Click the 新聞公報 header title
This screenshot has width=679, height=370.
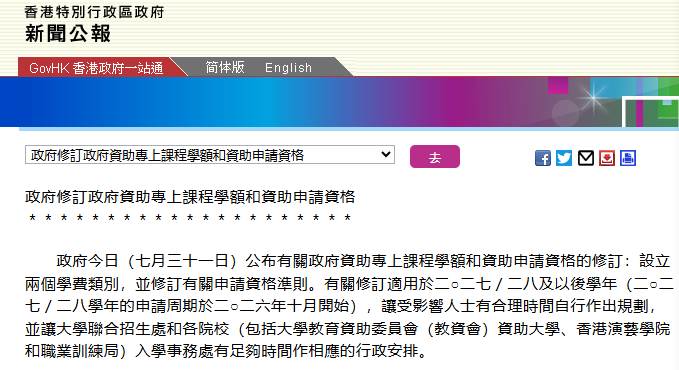coord(68,34)
